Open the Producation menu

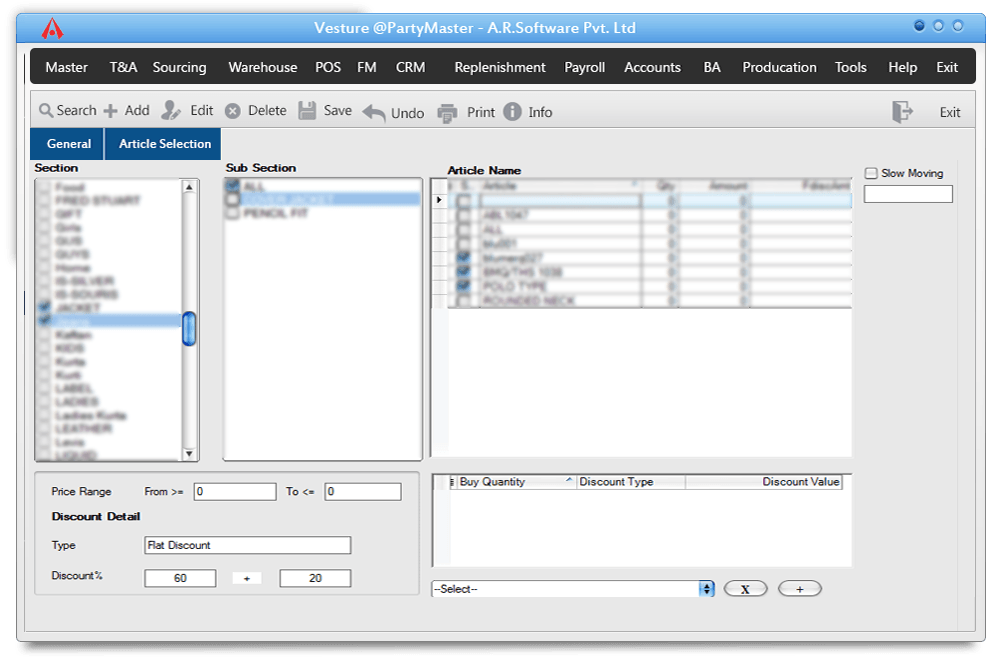click(x=779, y=67)
